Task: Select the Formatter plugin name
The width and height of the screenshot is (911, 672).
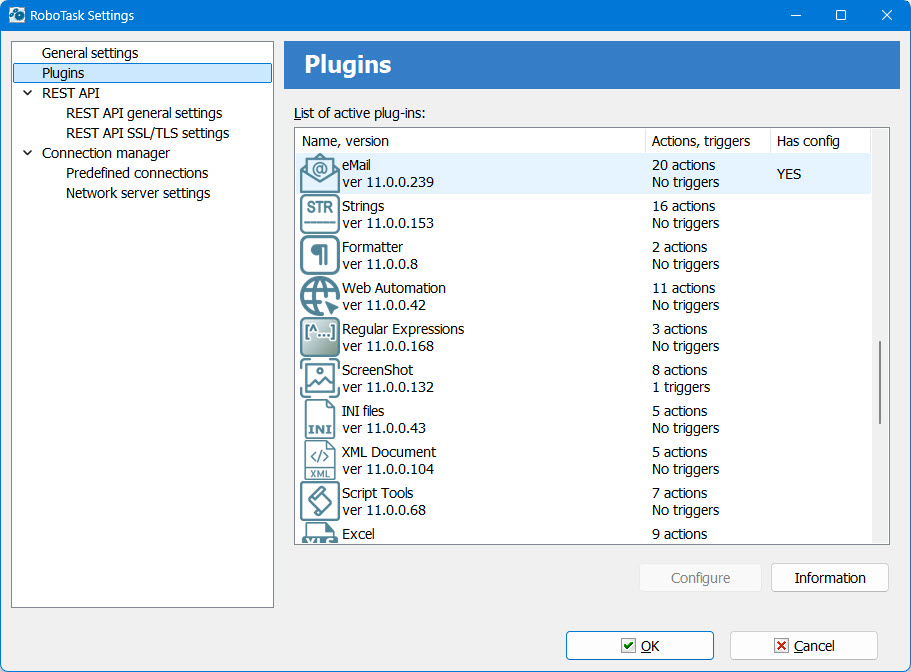Action: (372, 247)
